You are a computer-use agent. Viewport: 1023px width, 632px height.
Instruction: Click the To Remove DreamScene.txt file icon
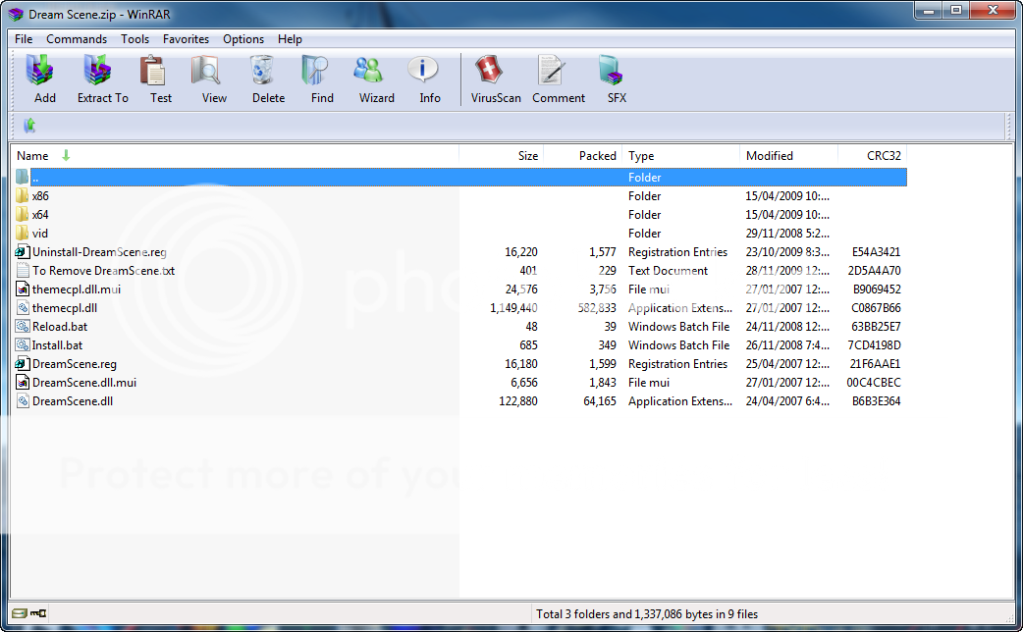pyautogui.click(x=22, y=270)
